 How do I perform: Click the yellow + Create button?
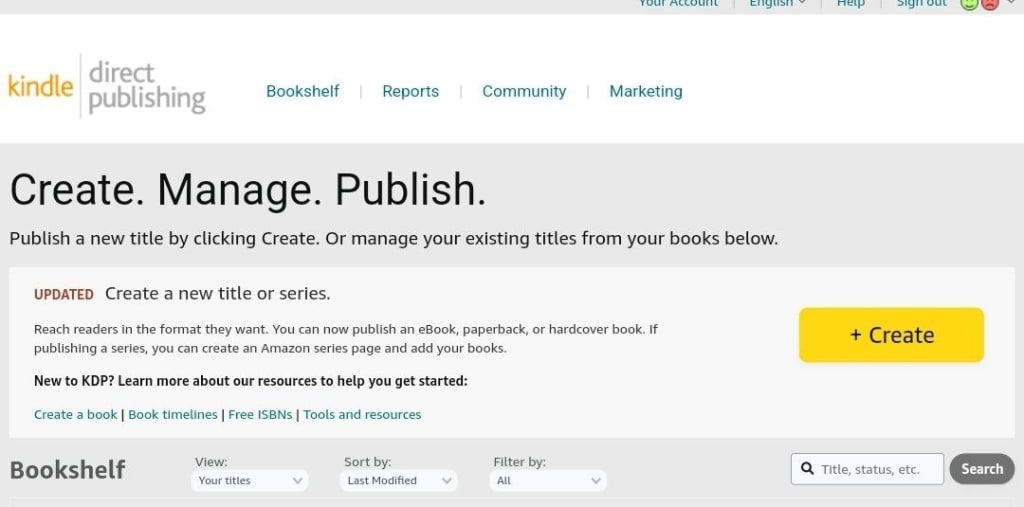point(891,335)
